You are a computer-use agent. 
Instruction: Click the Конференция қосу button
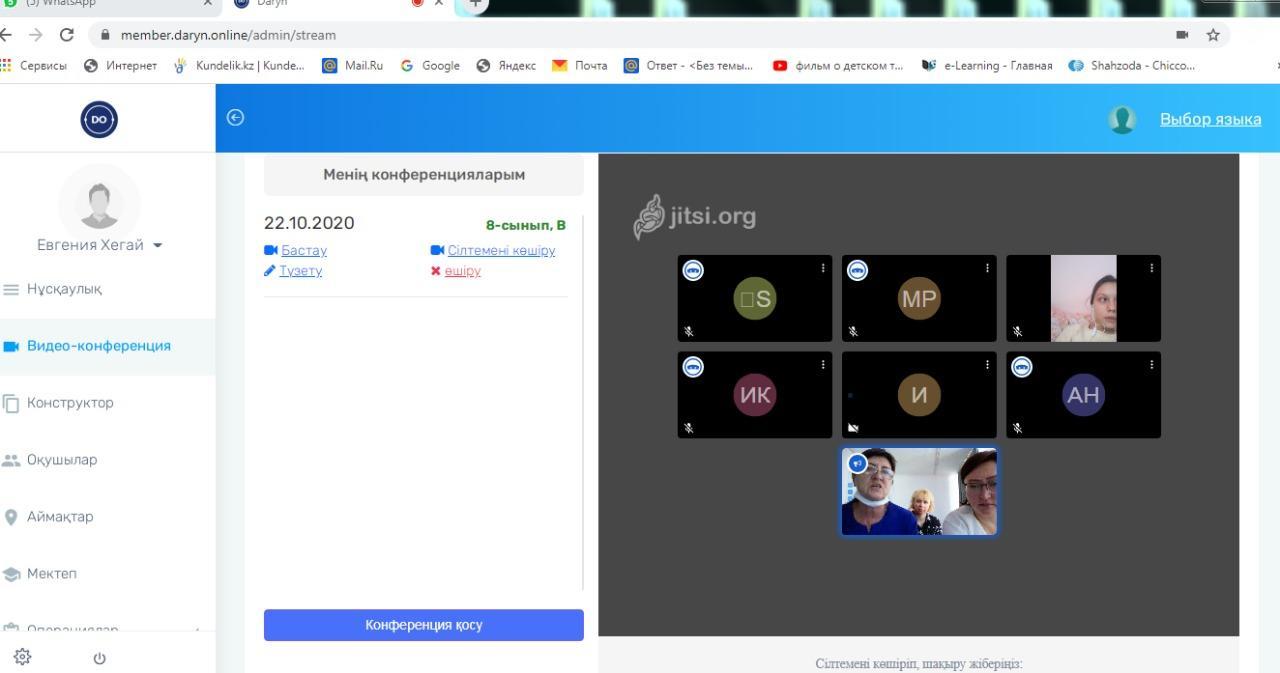click(424, 625)
